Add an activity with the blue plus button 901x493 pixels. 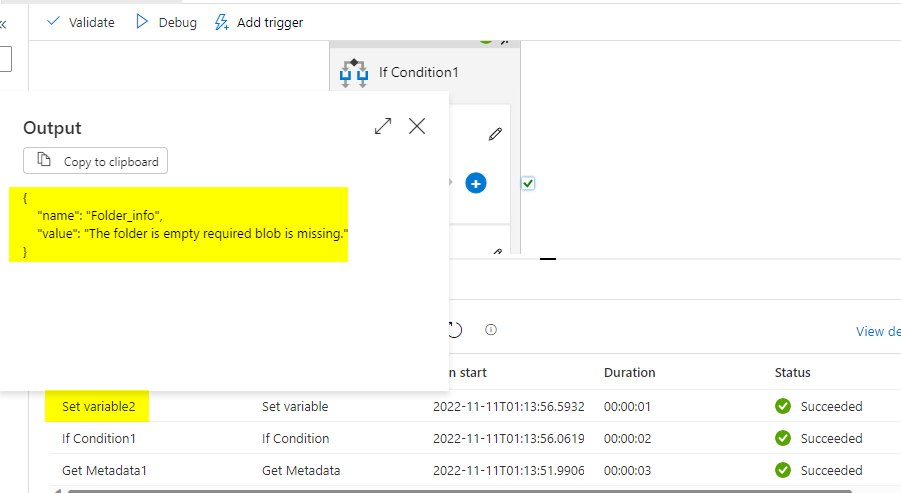pos(475,183)
